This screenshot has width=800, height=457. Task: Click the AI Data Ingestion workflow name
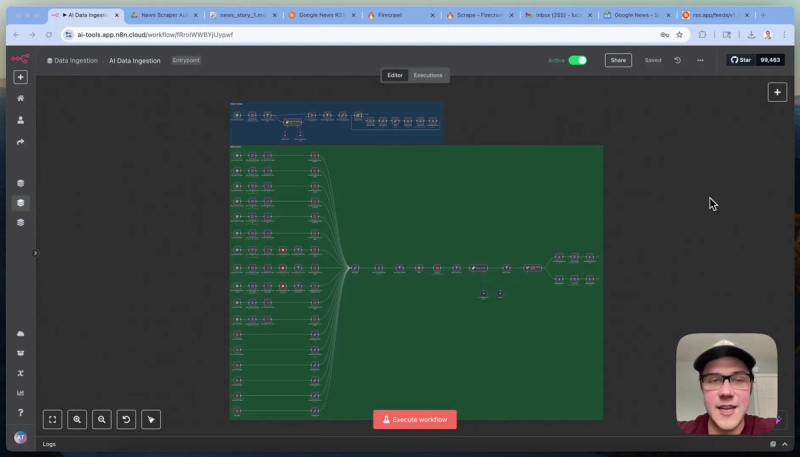coord(135,60)
